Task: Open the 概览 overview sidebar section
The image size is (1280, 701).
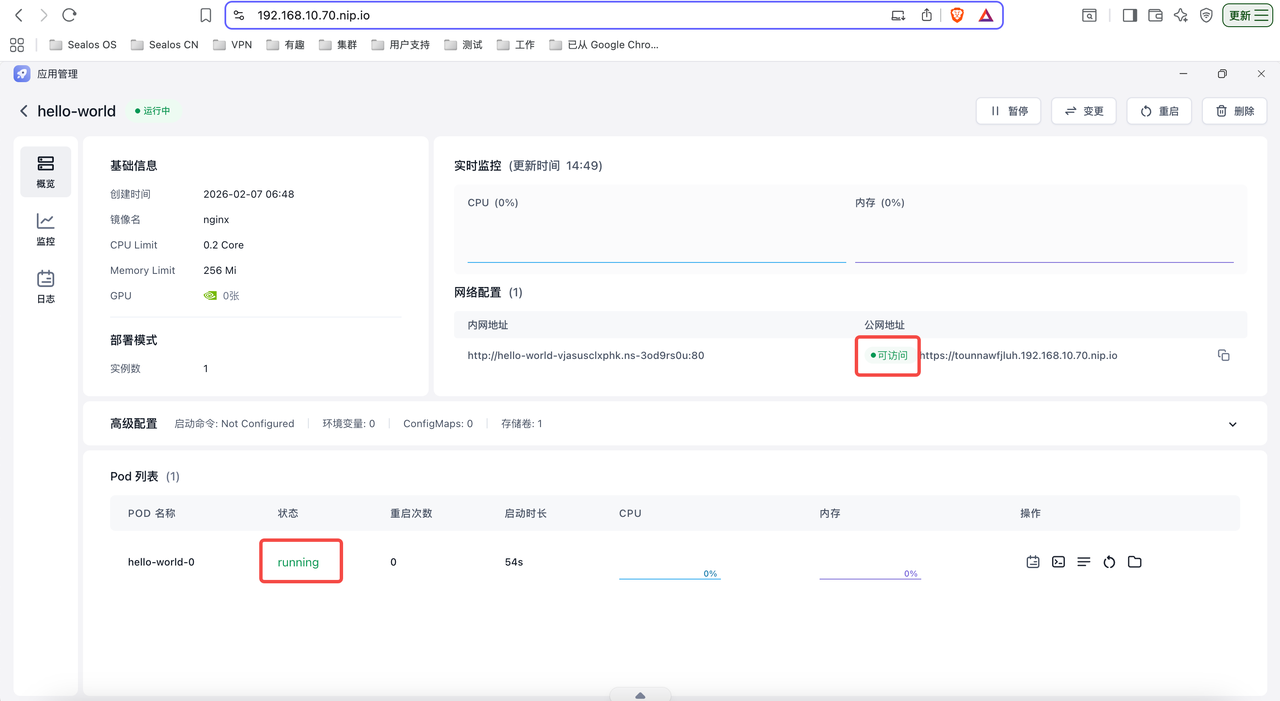Action: [45, 172]
